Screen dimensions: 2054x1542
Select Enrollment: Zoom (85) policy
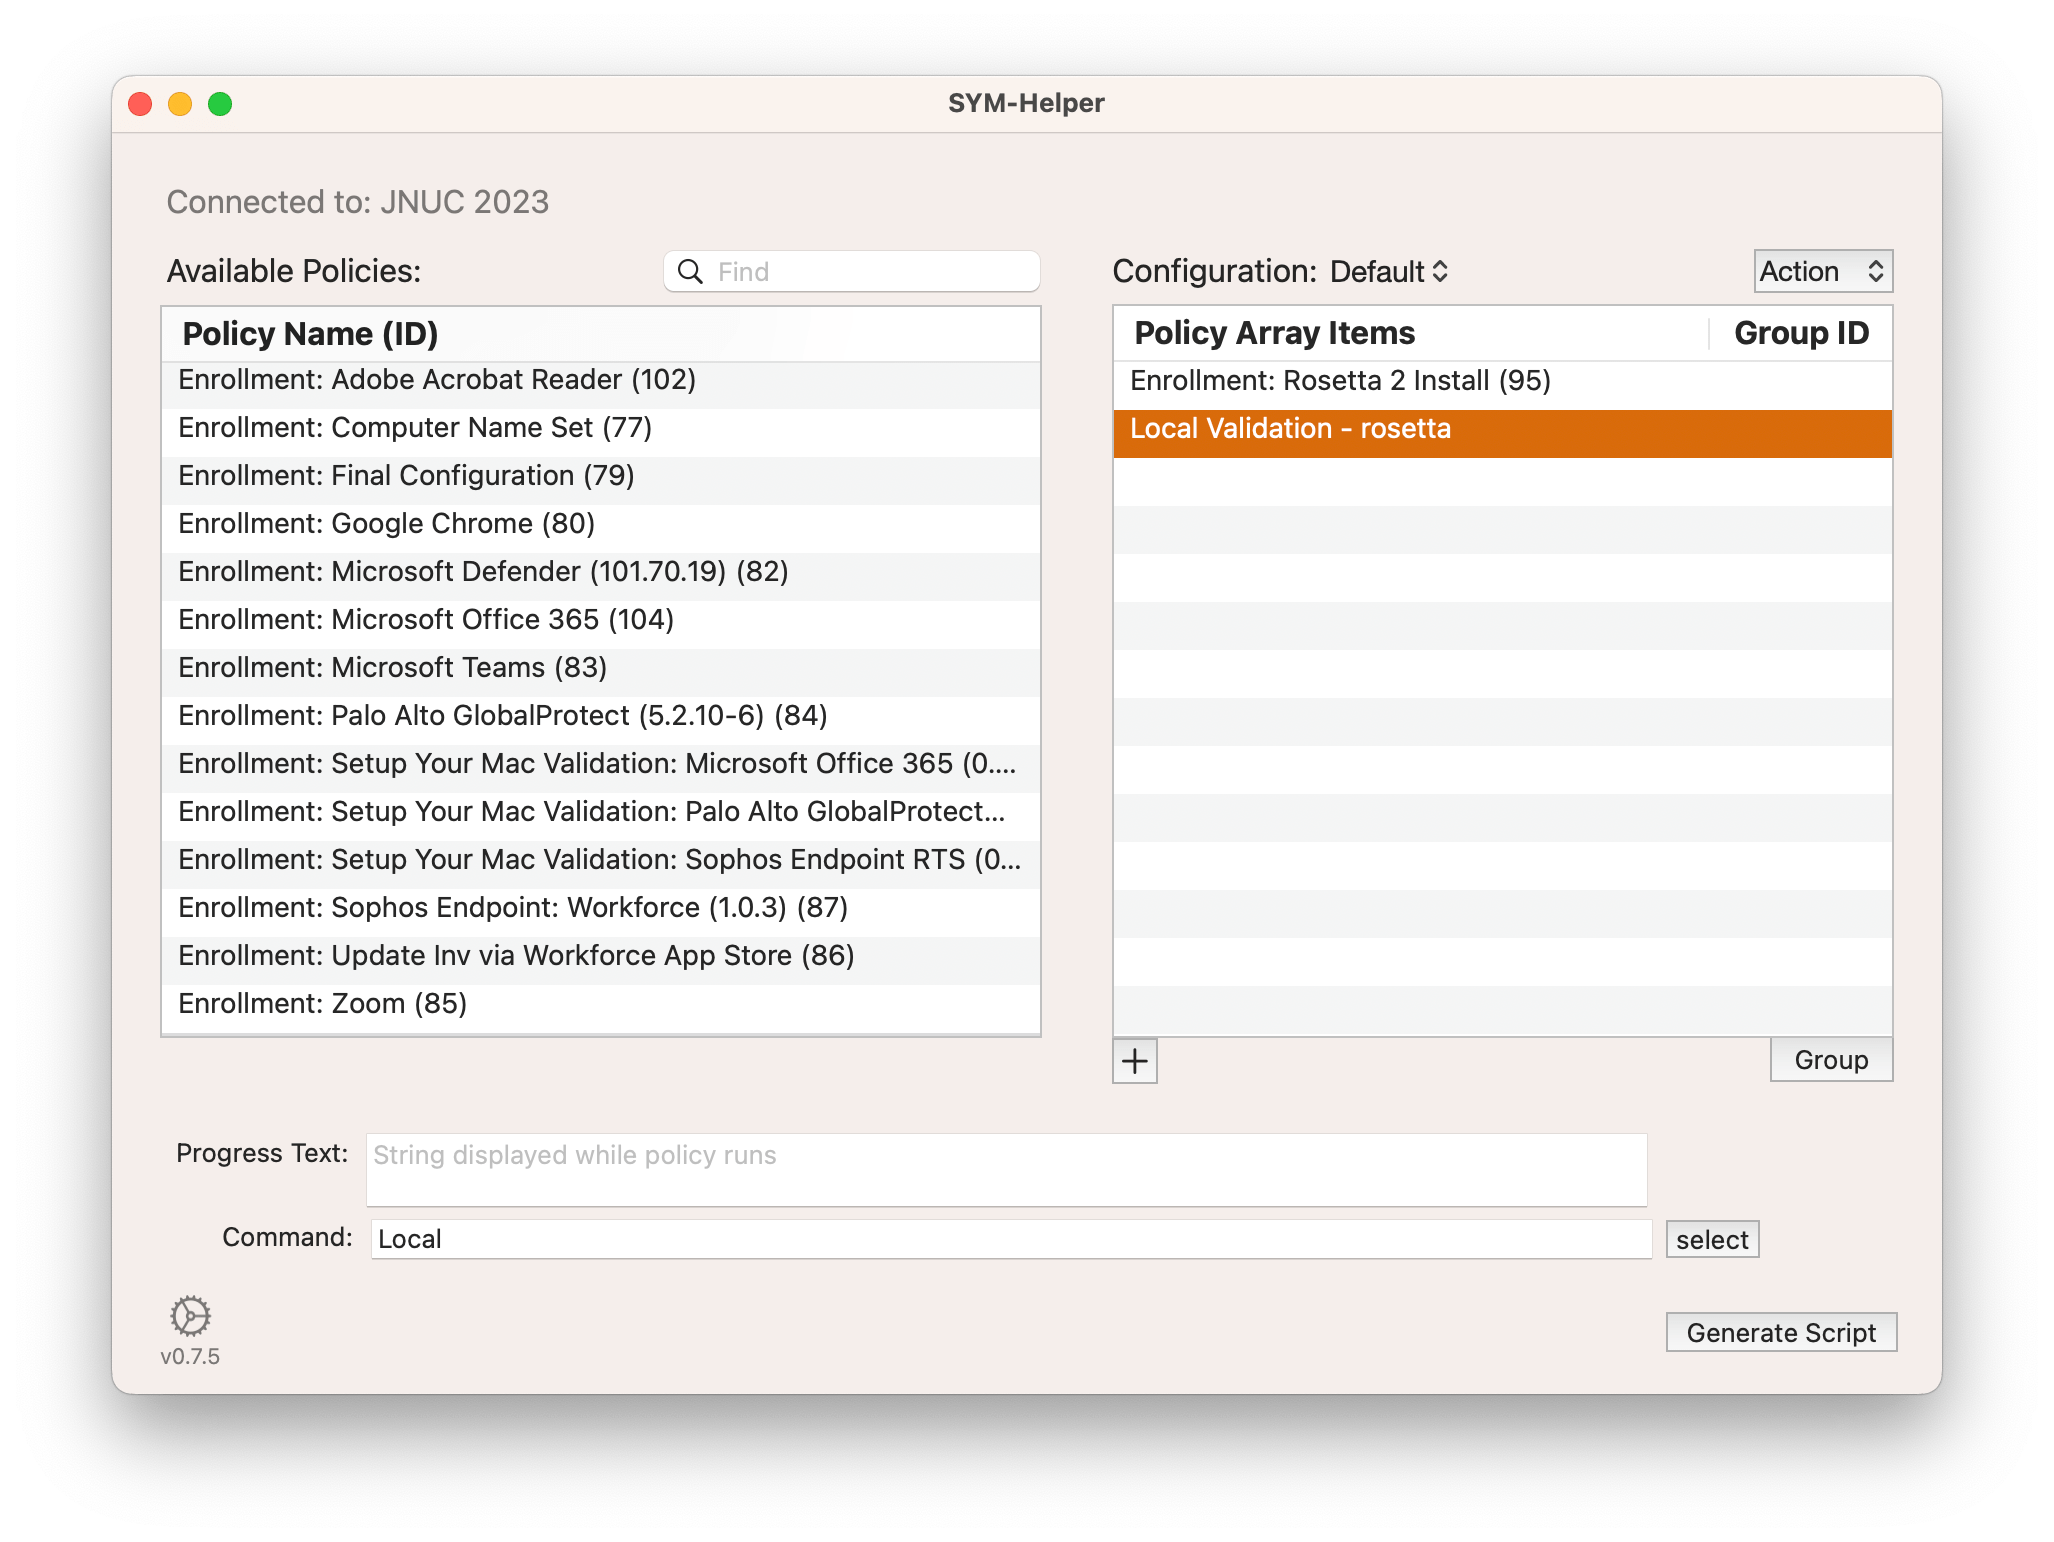[x=323, y=1004]
